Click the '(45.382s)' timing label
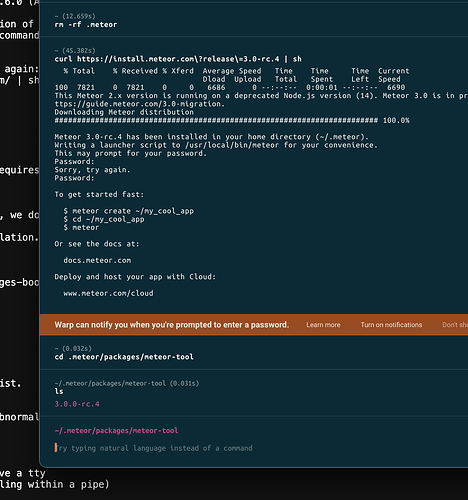 (79, 51)
